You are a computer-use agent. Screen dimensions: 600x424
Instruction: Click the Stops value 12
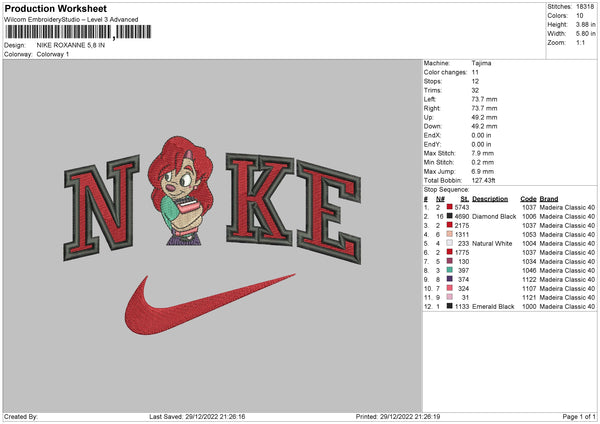tap(475, 81)
